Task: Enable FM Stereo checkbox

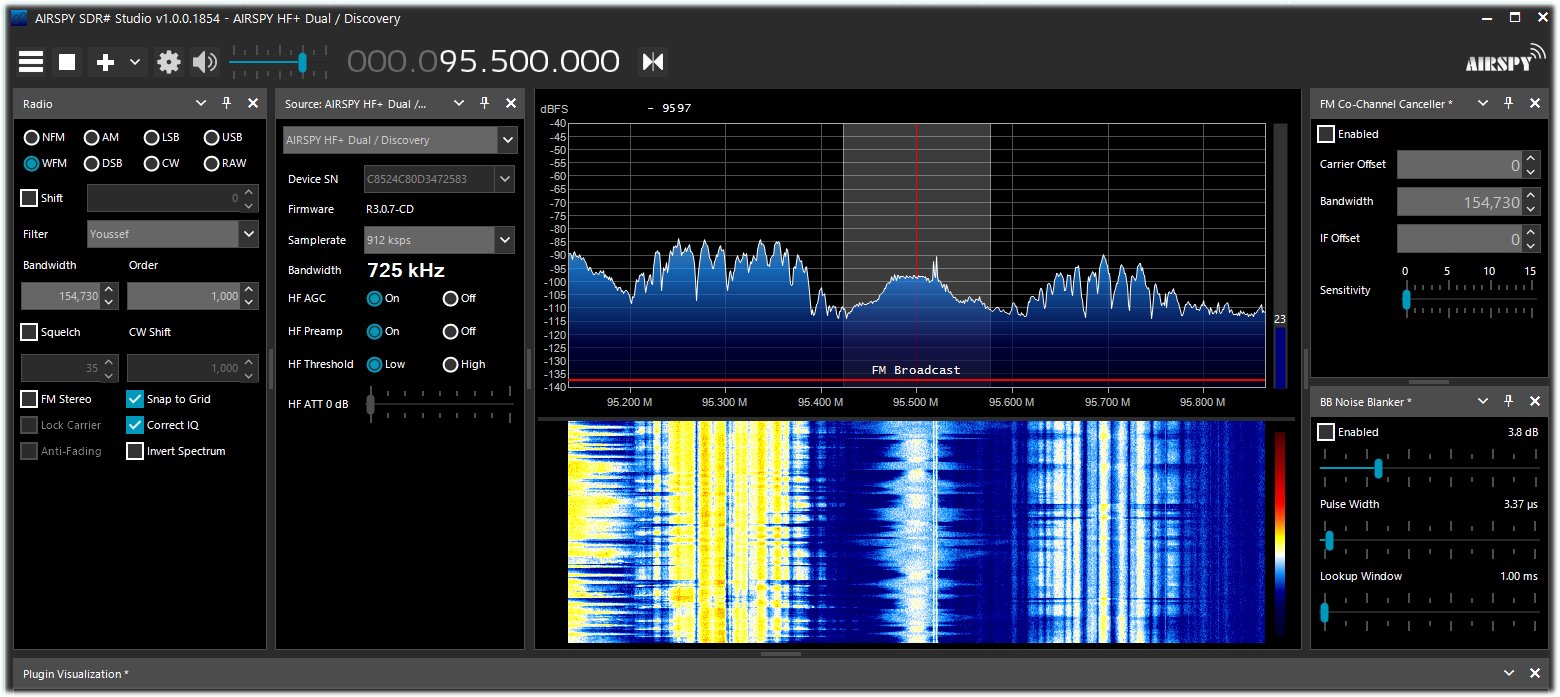Action: click(29, 399)
